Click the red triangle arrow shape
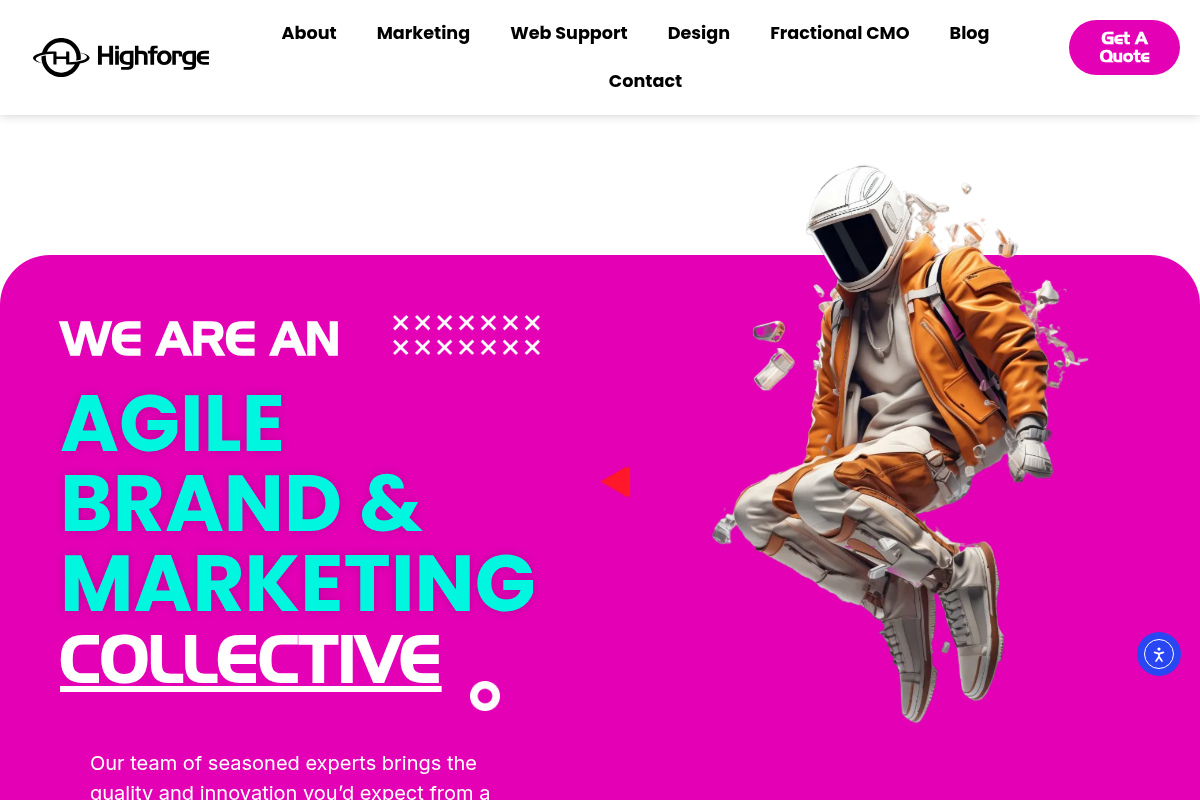The height and width of the screenshot is (800, 1200). coord(616,482)
